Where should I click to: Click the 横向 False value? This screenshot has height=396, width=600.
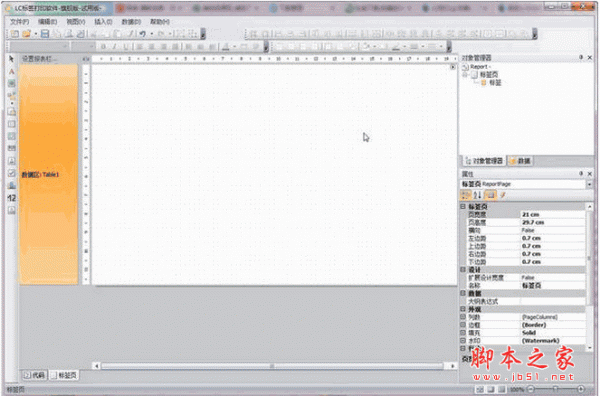(553, 230)
